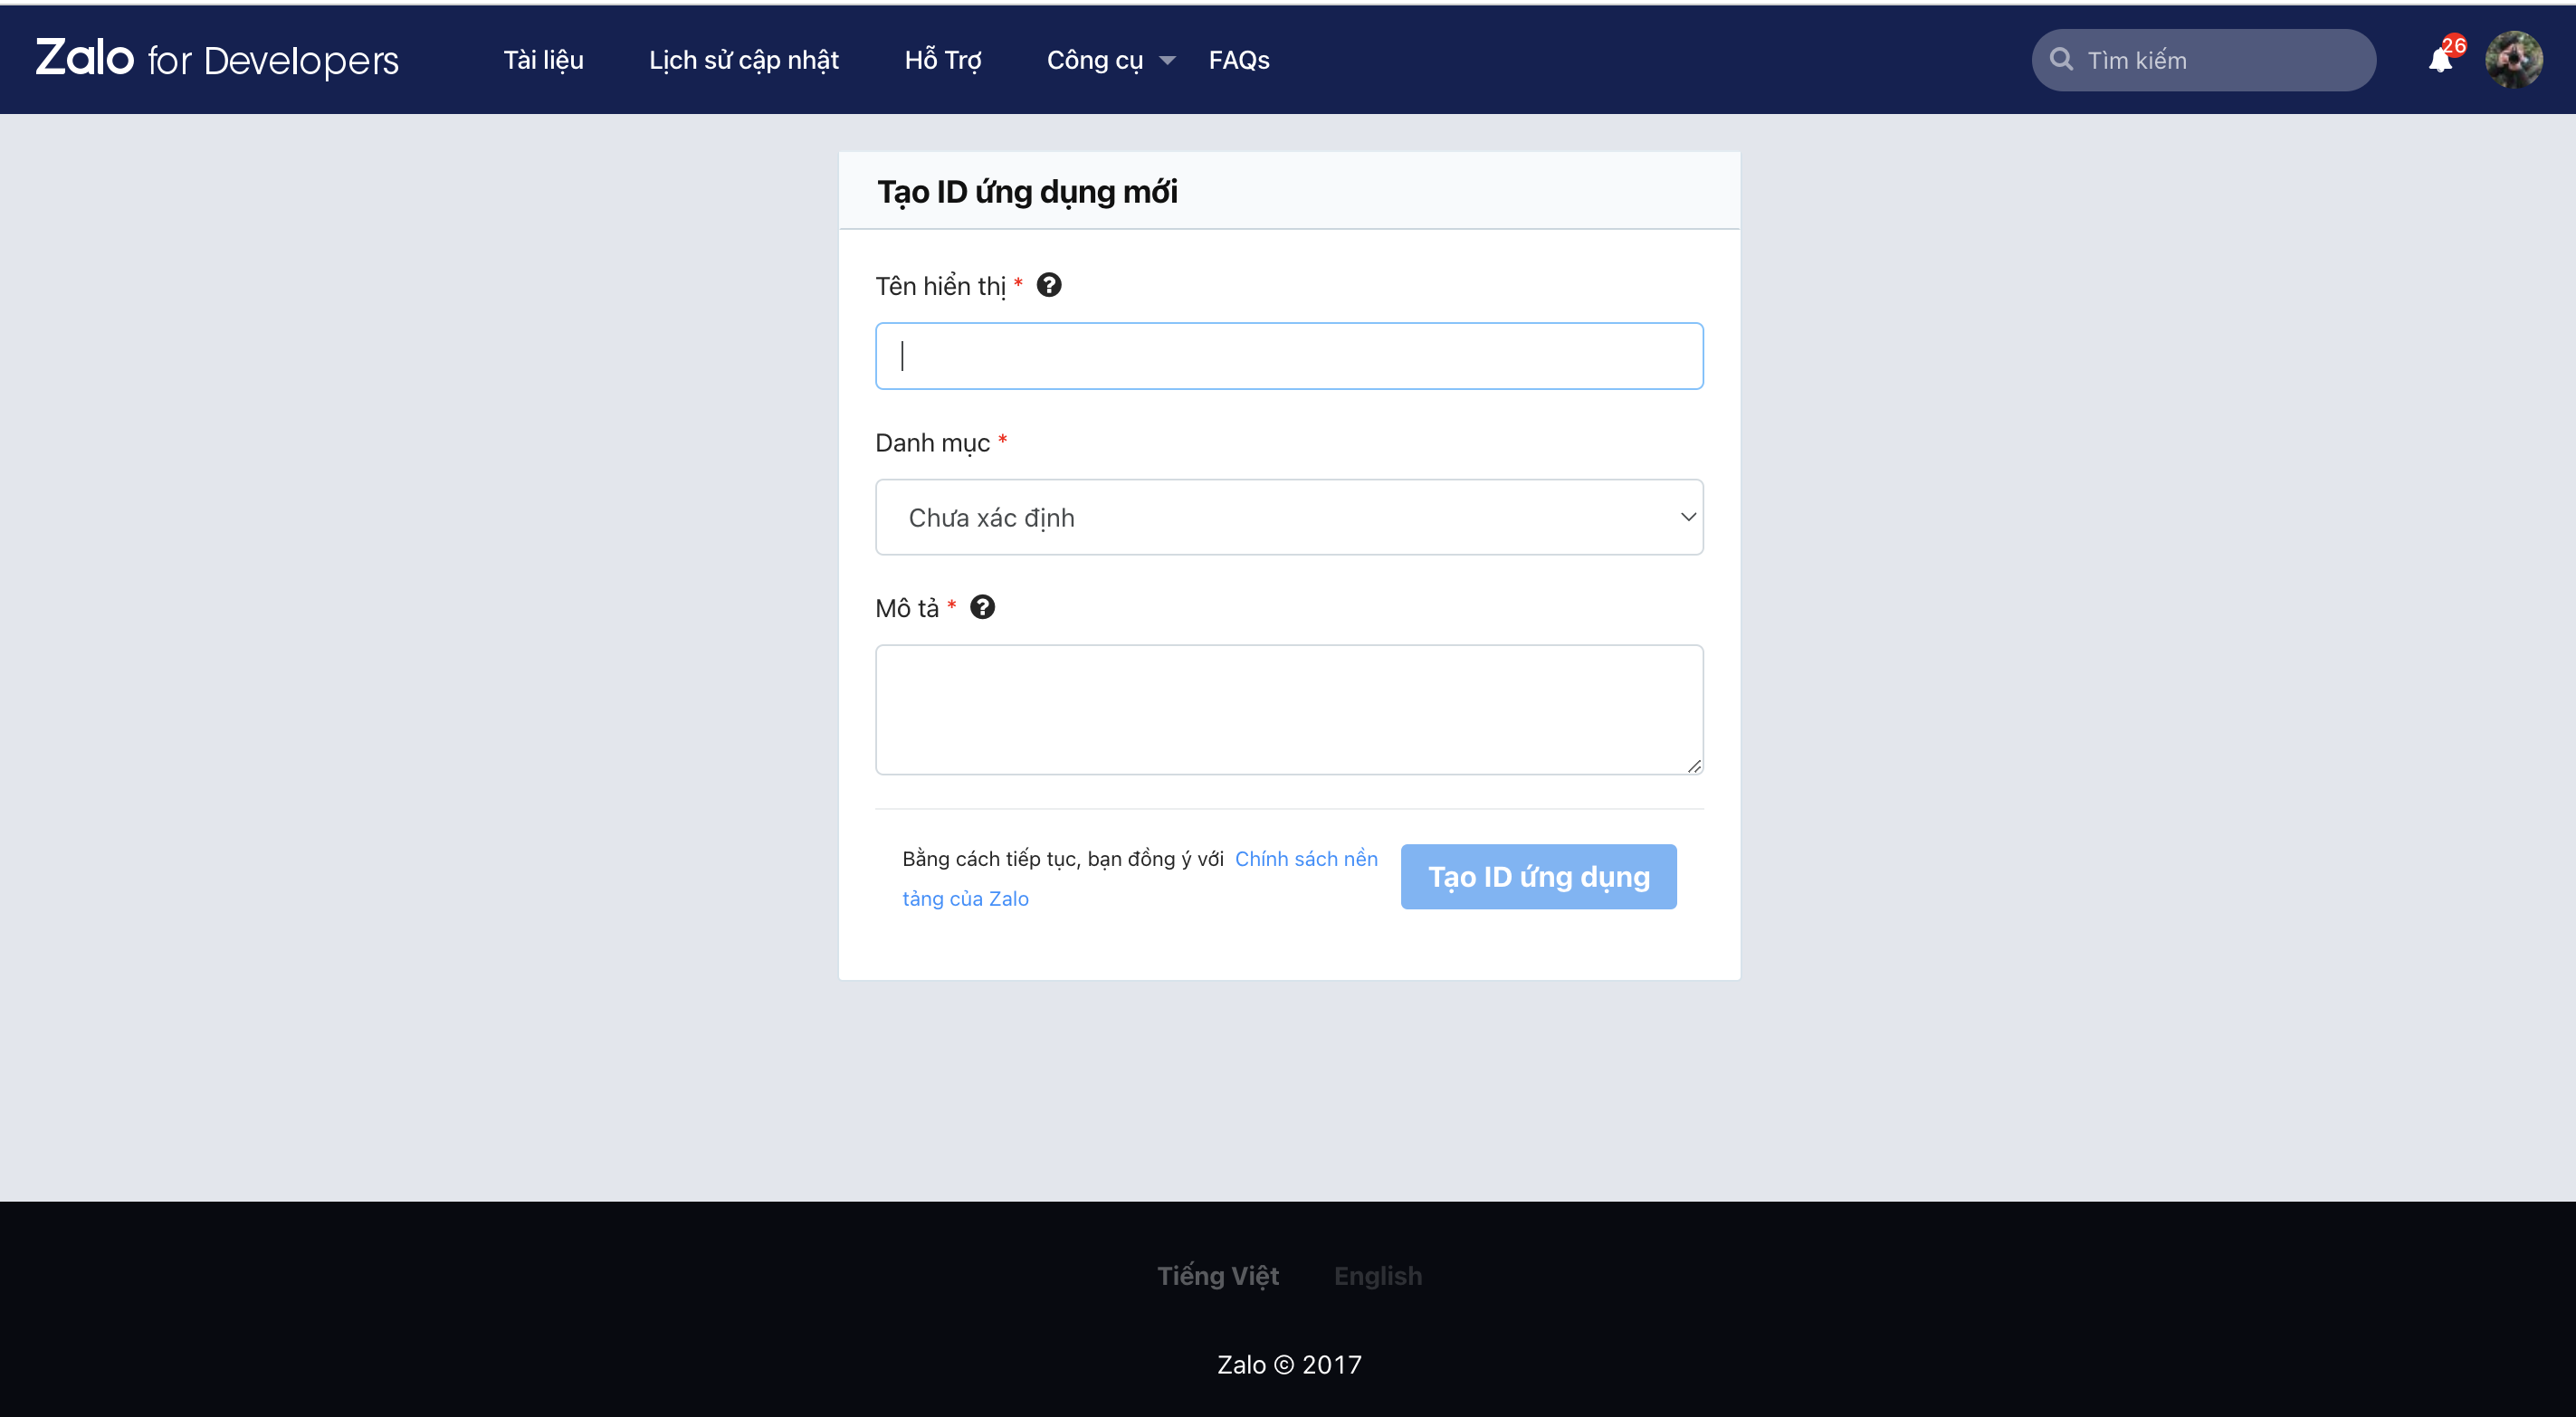Click the Zalo for Developers logo
The height and width of the screenshot is (1417, 2576).
point(217,60)
